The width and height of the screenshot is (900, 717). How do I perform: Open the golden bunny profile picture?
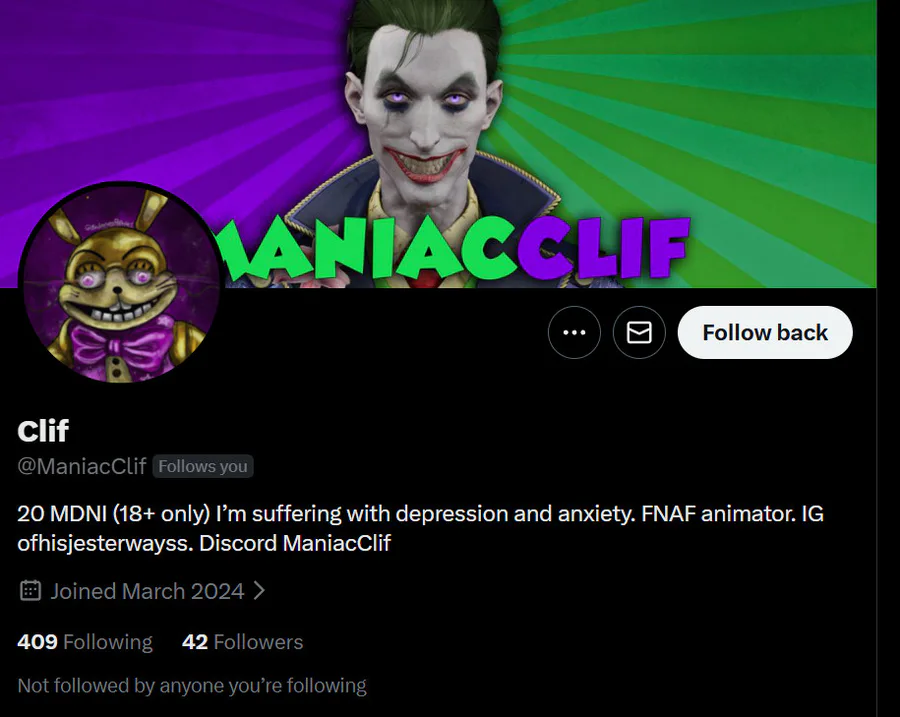(x=121, y=282)
